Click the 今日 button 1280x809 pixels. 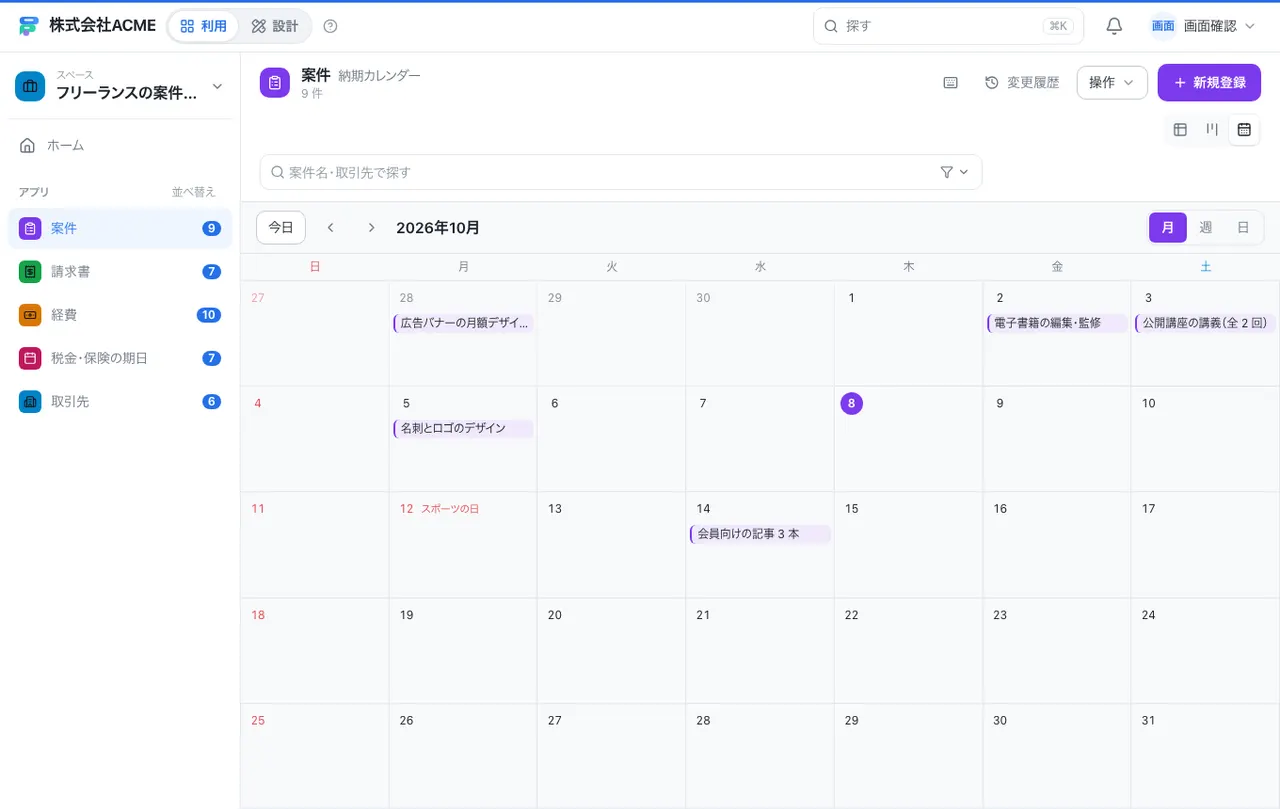point(281,228)
